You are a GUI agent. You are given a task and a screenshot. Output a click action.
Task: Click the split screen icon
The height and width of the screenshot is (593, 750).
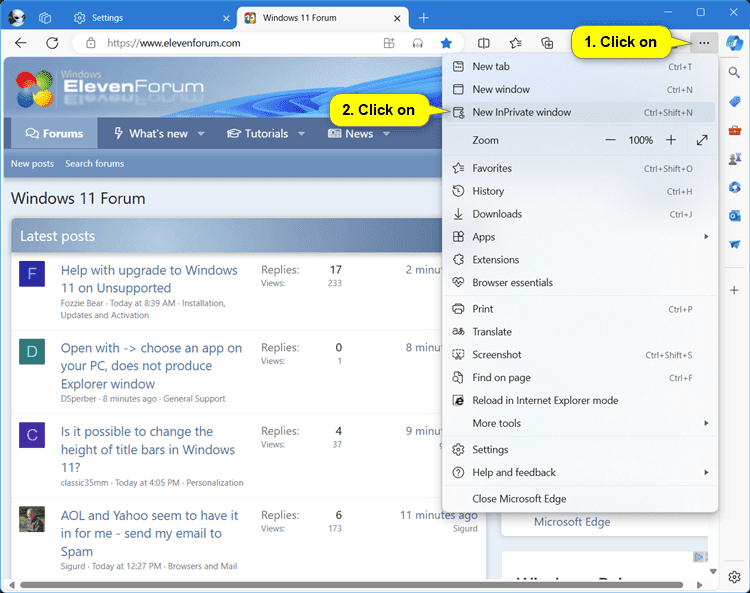(x=484, y=44)
